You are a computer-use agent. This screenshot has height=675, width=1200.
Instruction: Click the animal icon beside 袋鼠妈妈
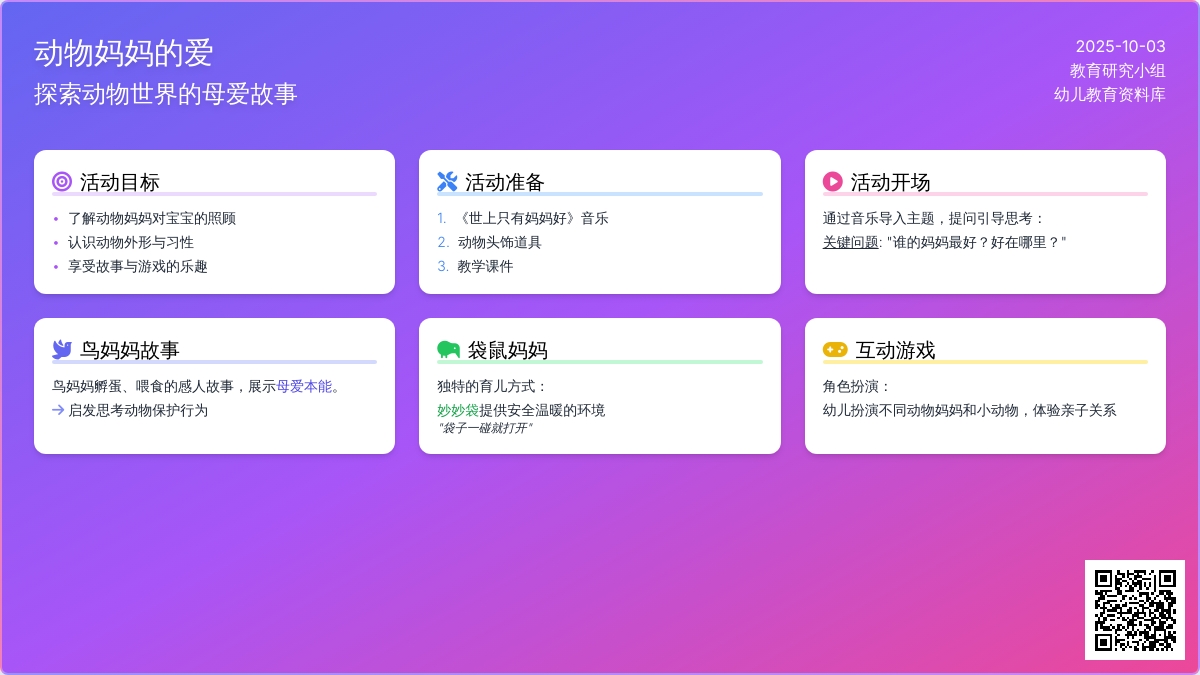[x=448, y=350]
